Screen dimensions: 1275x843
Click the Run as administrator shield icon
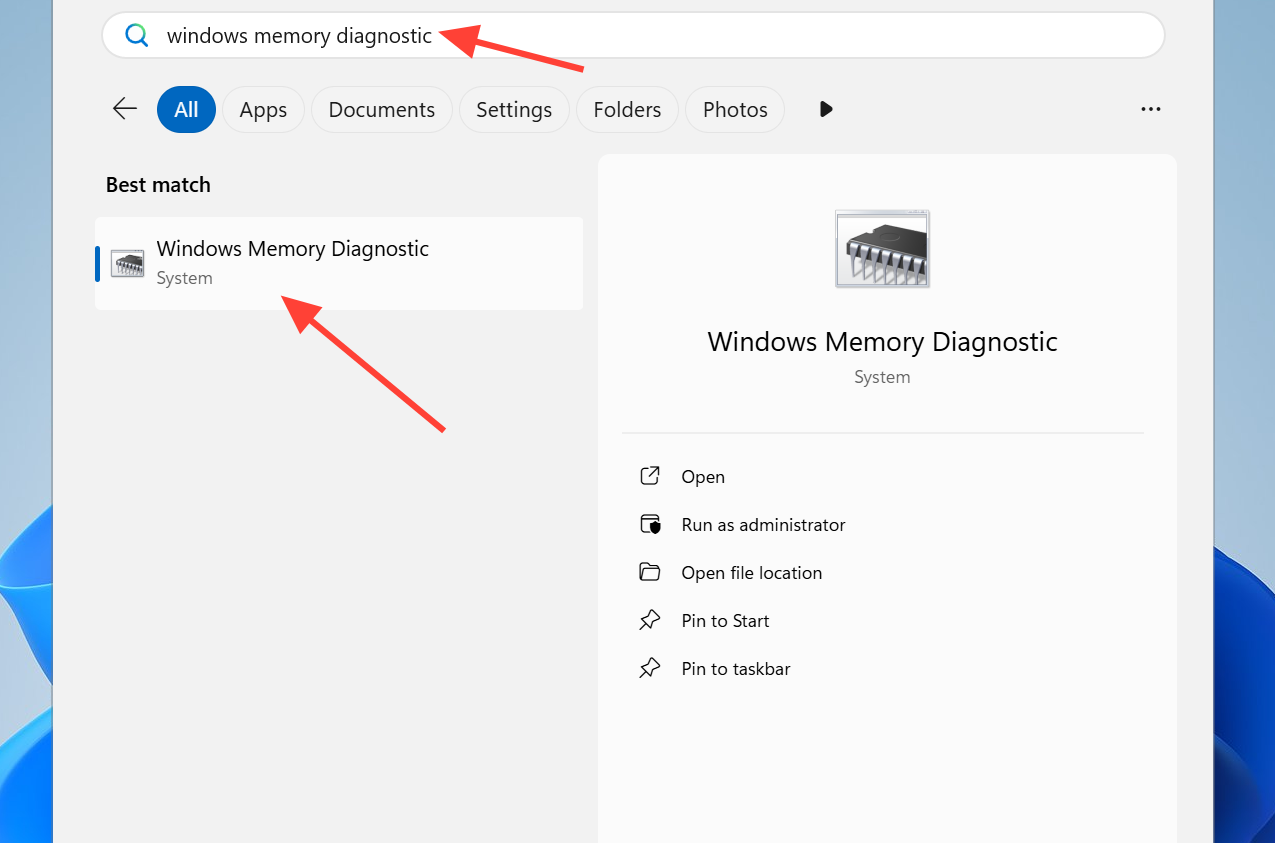(650, 524)
